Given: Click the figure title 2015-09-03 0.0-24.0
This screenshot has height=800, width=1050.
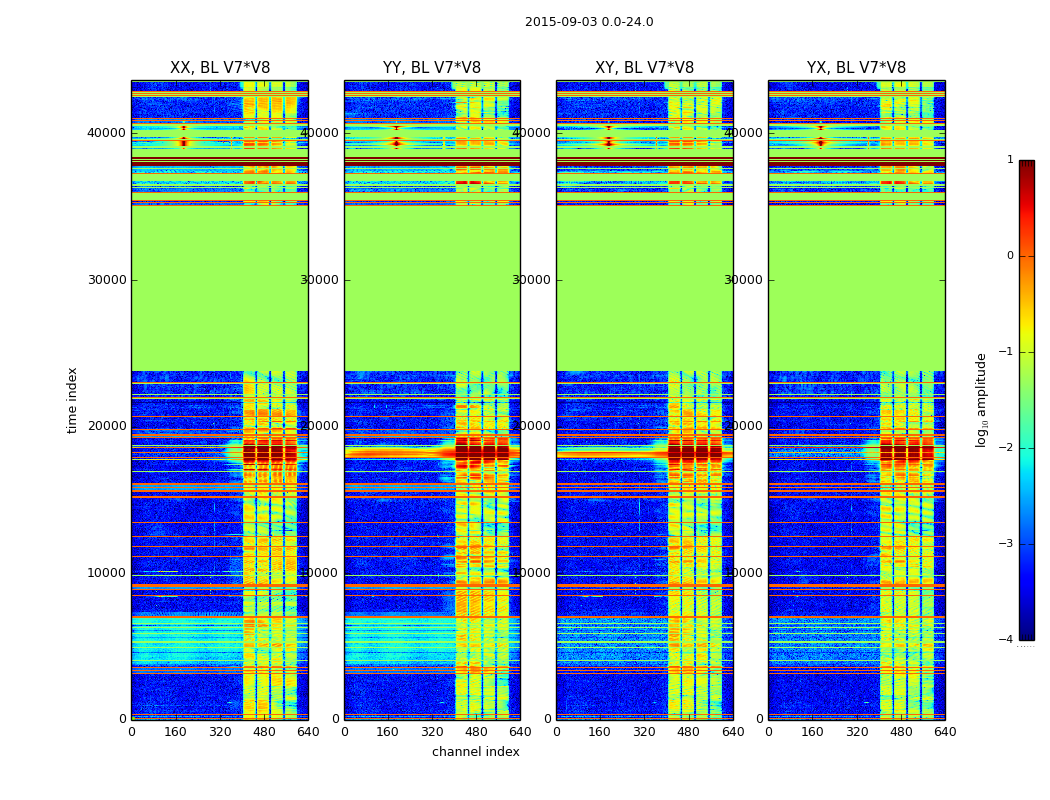Looking at the screenshot, I should 589,22.
